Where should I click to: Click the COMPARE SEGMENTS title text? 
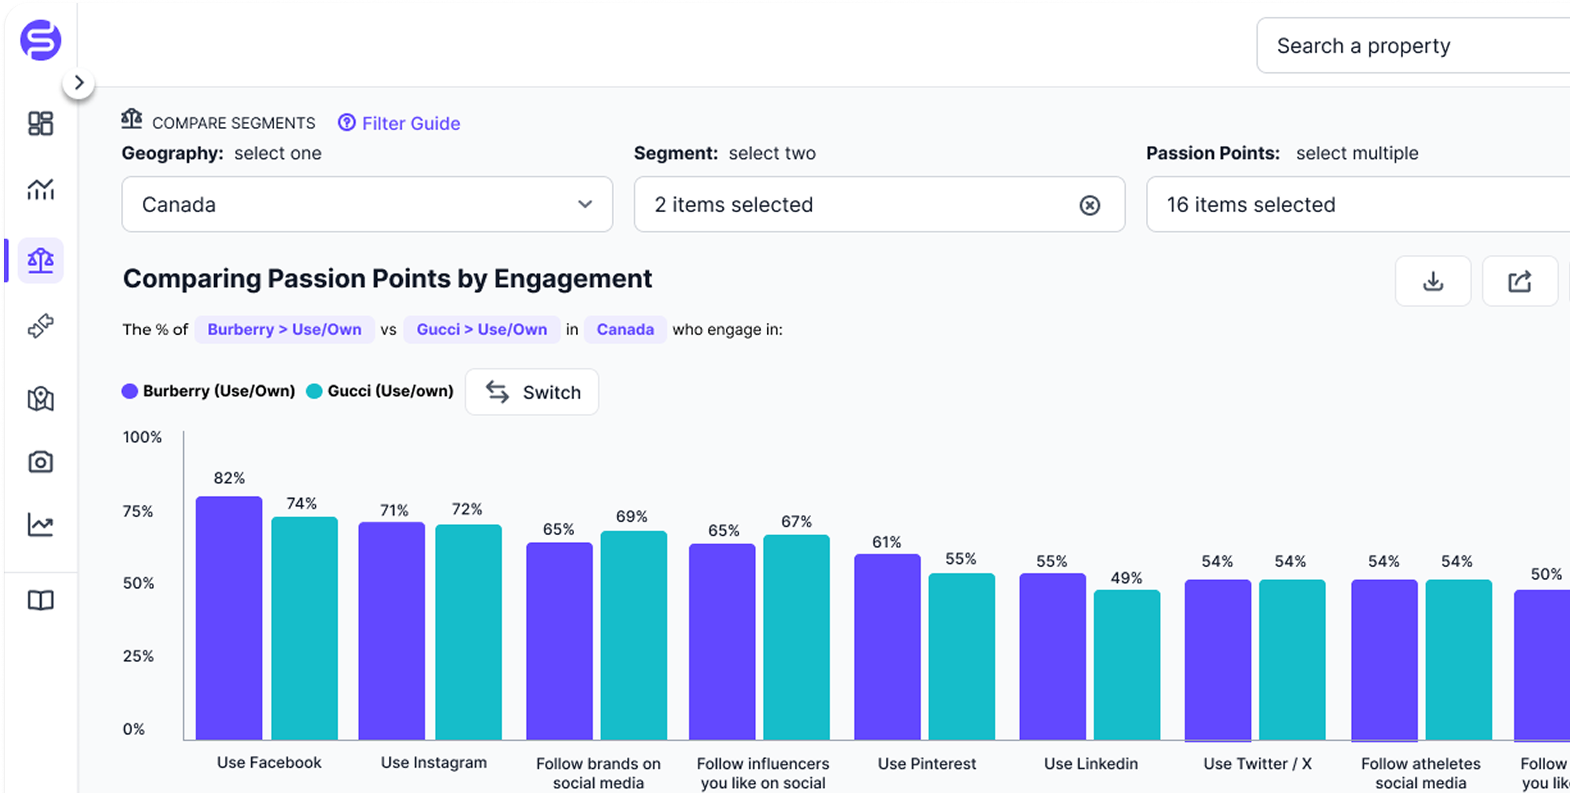pos(234,123)
